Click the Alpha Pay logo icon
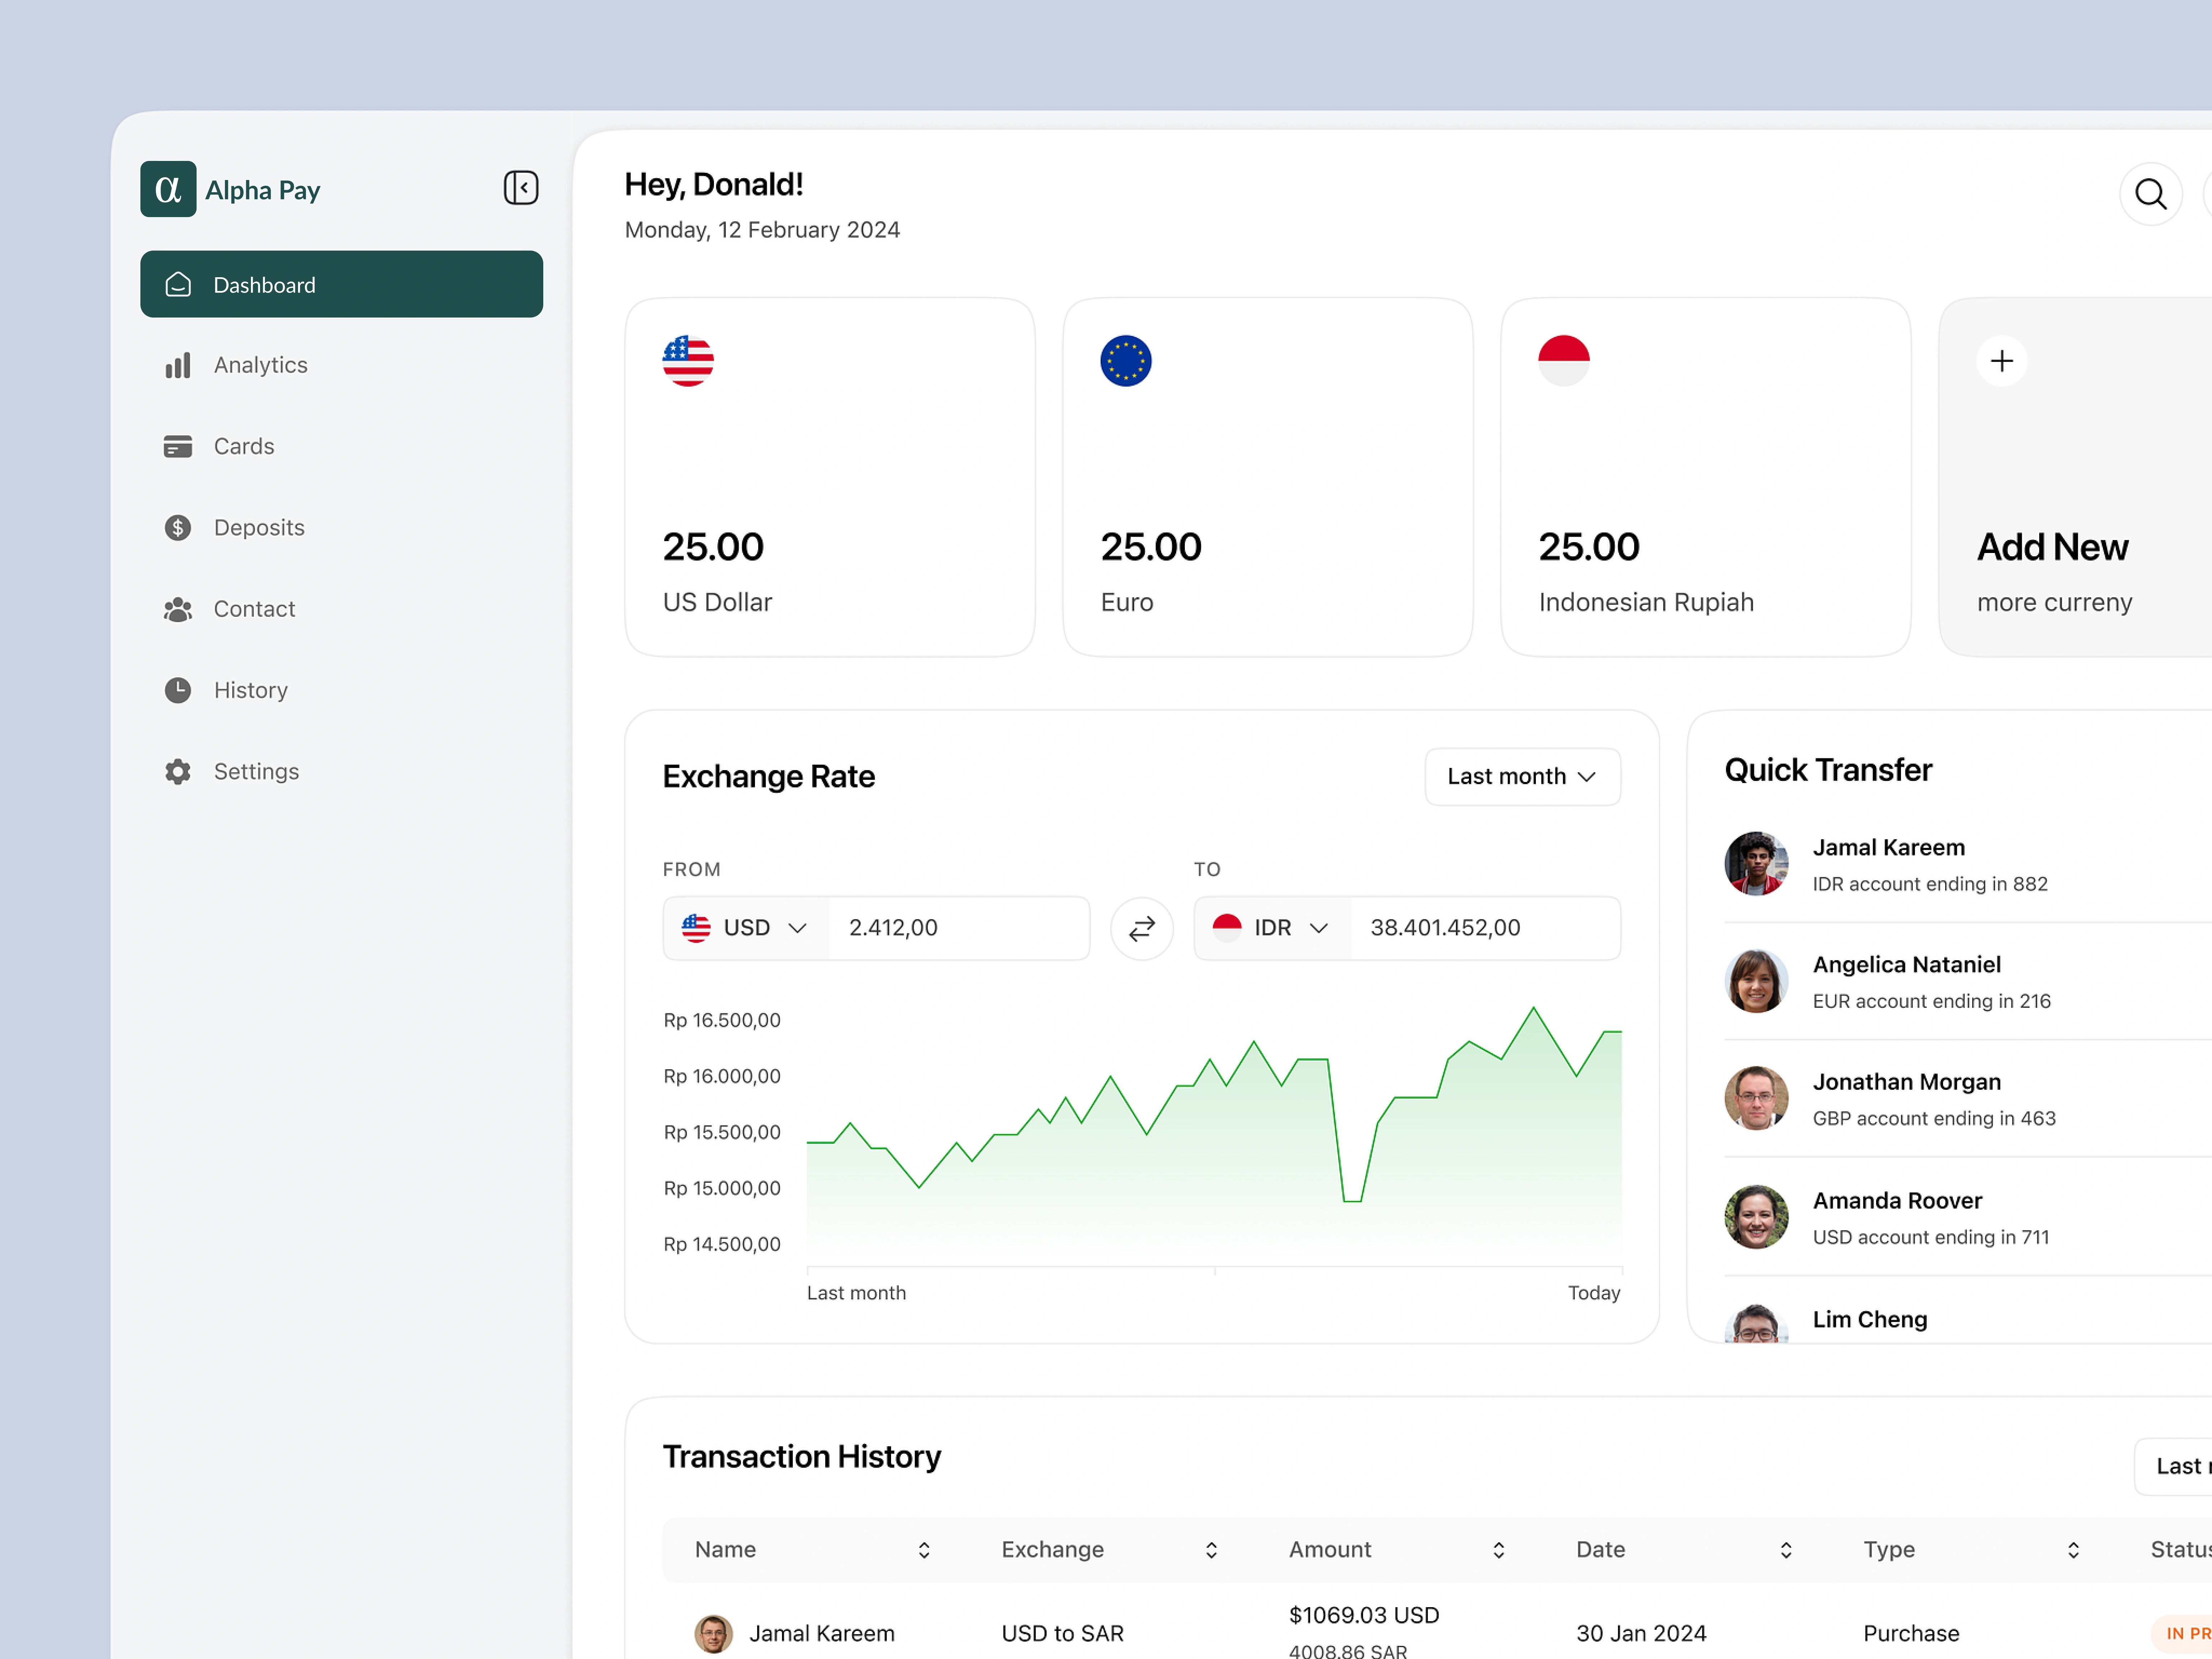The width and height of the screenshot is (2212, 1659). (168, 189)
